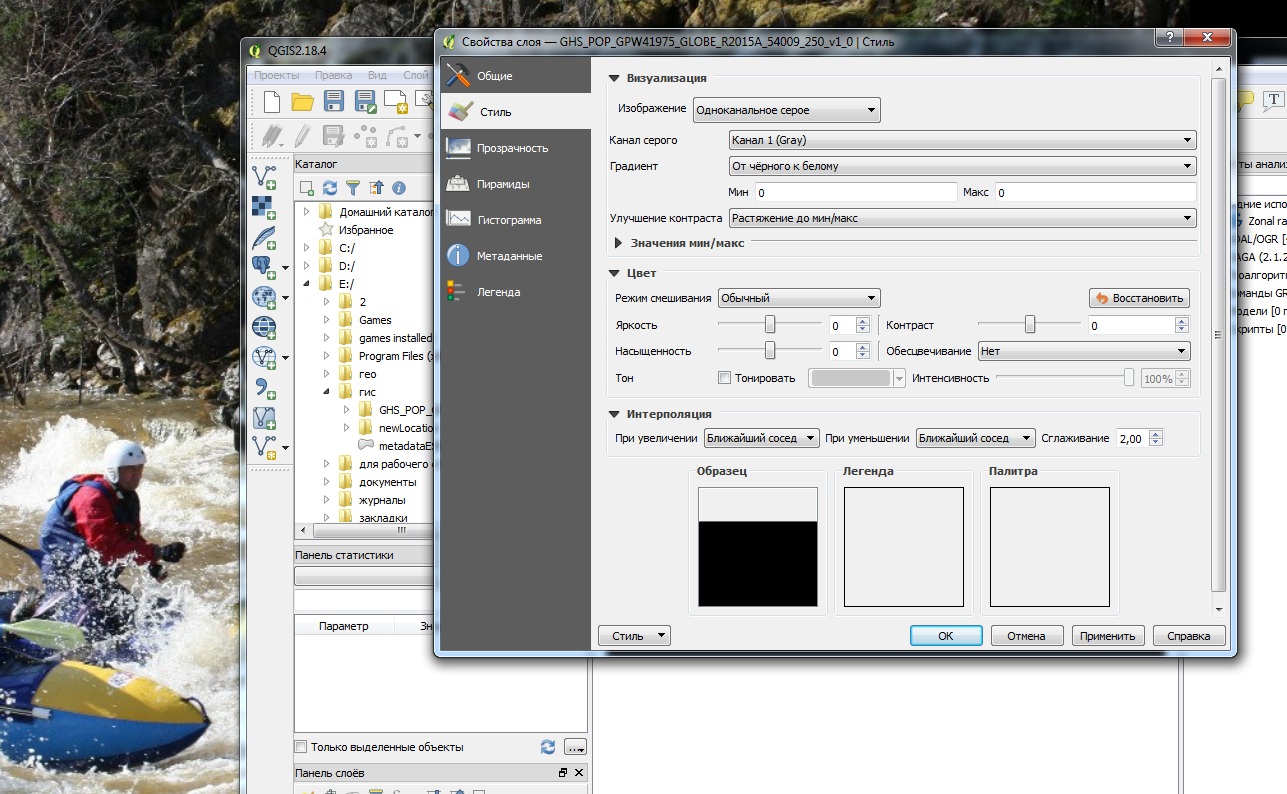
Task: Enable the Тонировать checkbox
Action: point(725,378)
